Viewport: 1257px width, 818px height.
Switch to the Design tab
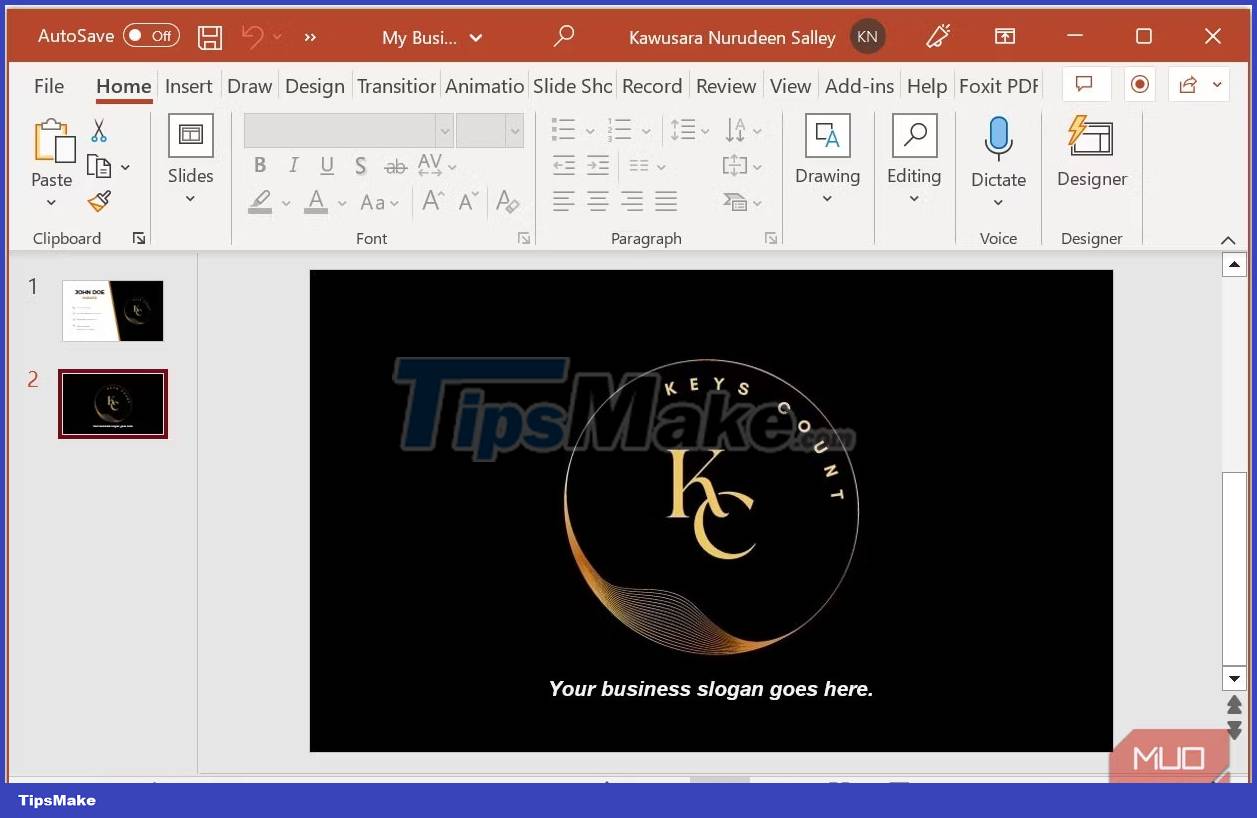click(x=314, y=86)
